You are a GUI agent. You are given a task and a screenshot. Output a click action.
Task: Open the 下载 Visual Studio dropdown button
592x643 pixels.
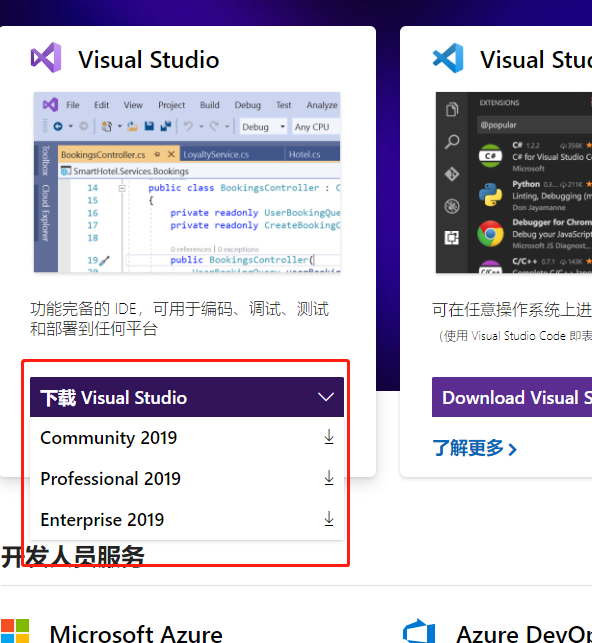pyautogui.click(x=187, y=397)
